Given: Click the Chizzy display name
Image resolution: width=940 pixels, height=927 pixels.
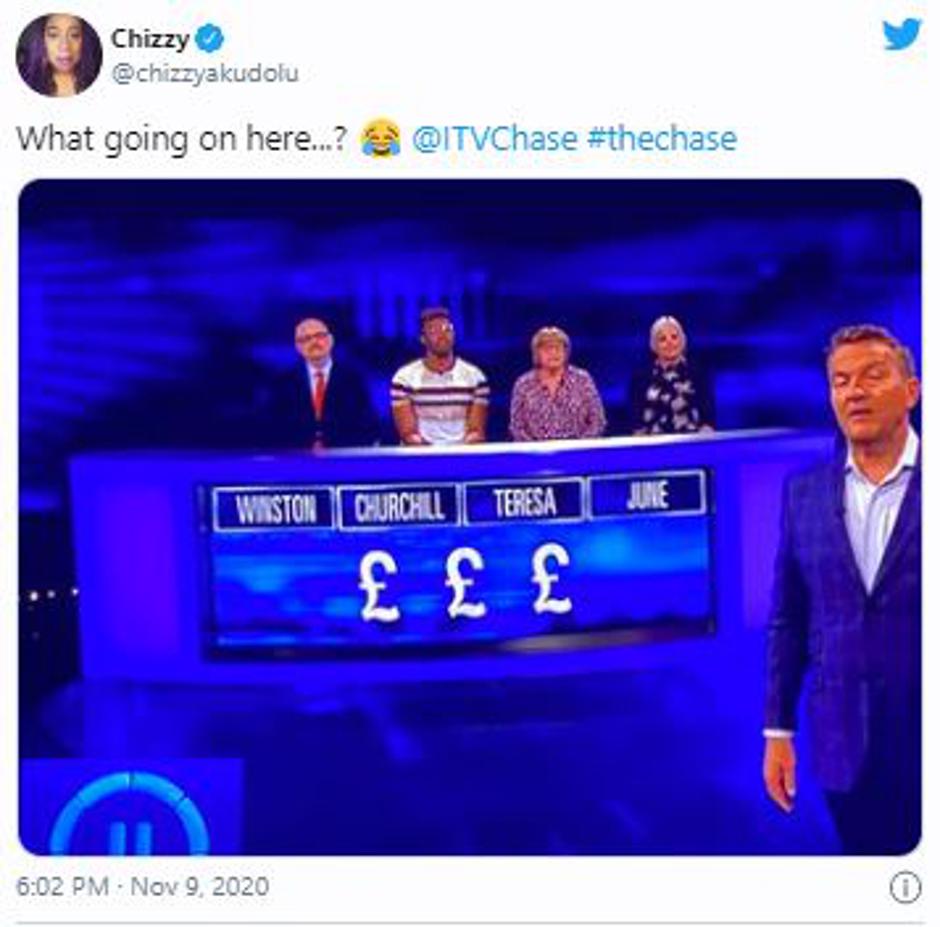Looking at the screenshot, I should point(150,40).
